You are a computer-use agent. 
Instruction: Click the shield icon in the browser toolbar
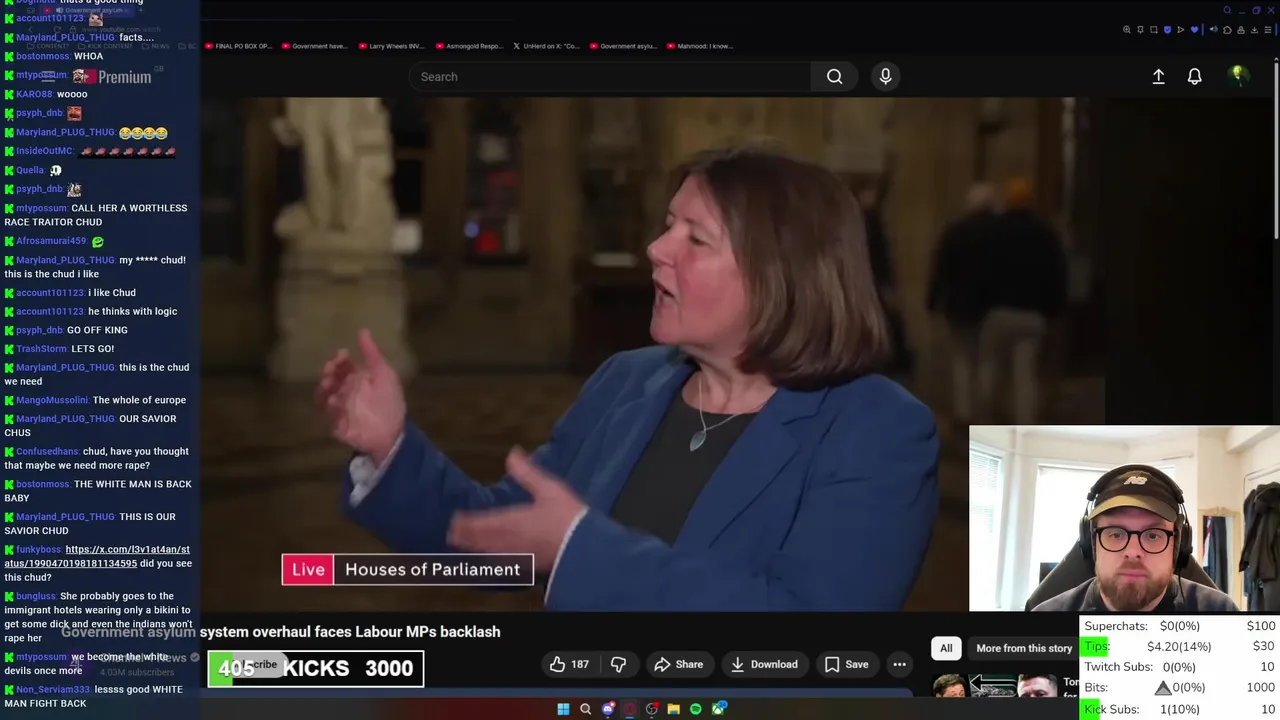click(x=1167, y=30)
